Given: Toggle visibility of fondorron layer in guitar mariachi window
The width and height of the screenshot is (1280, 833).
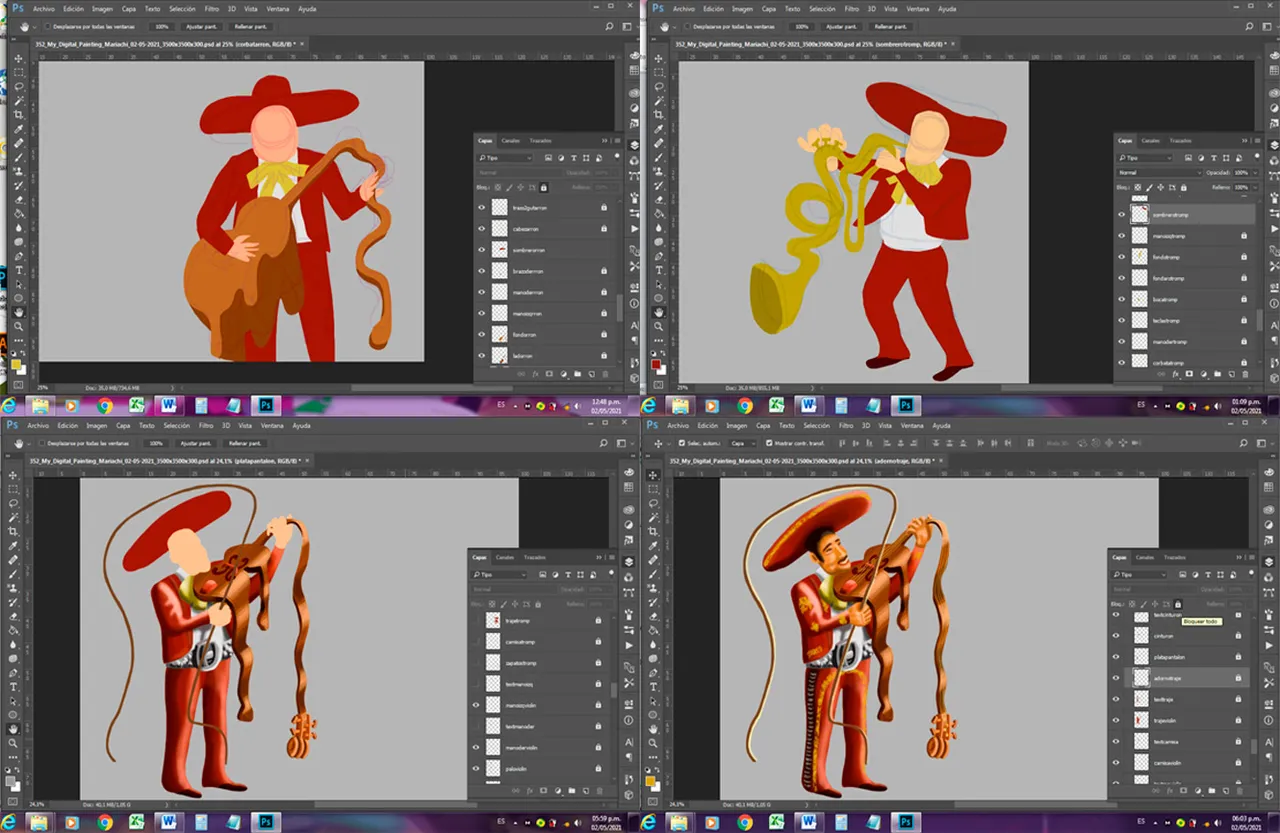Looking at the screenshot, I should (x=481, y=334).
